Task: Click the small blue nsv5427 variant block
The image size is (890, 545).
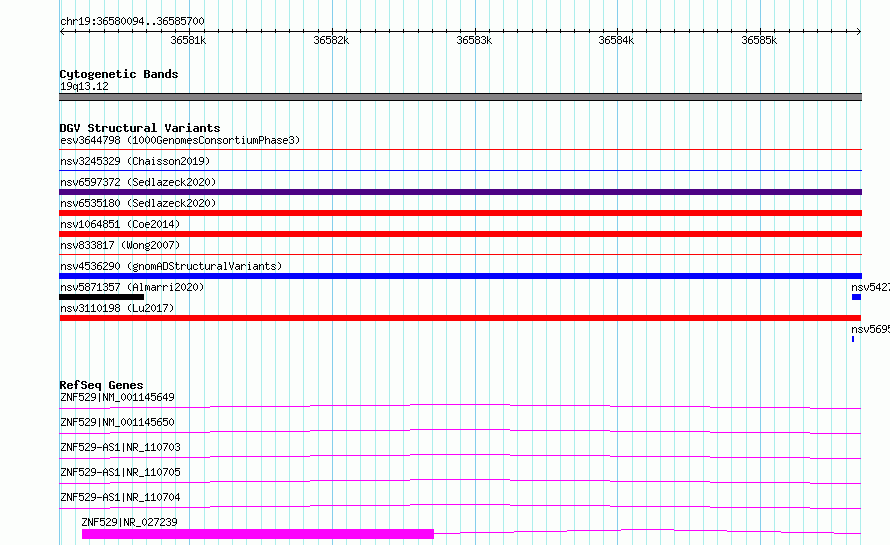Action: 857,297
